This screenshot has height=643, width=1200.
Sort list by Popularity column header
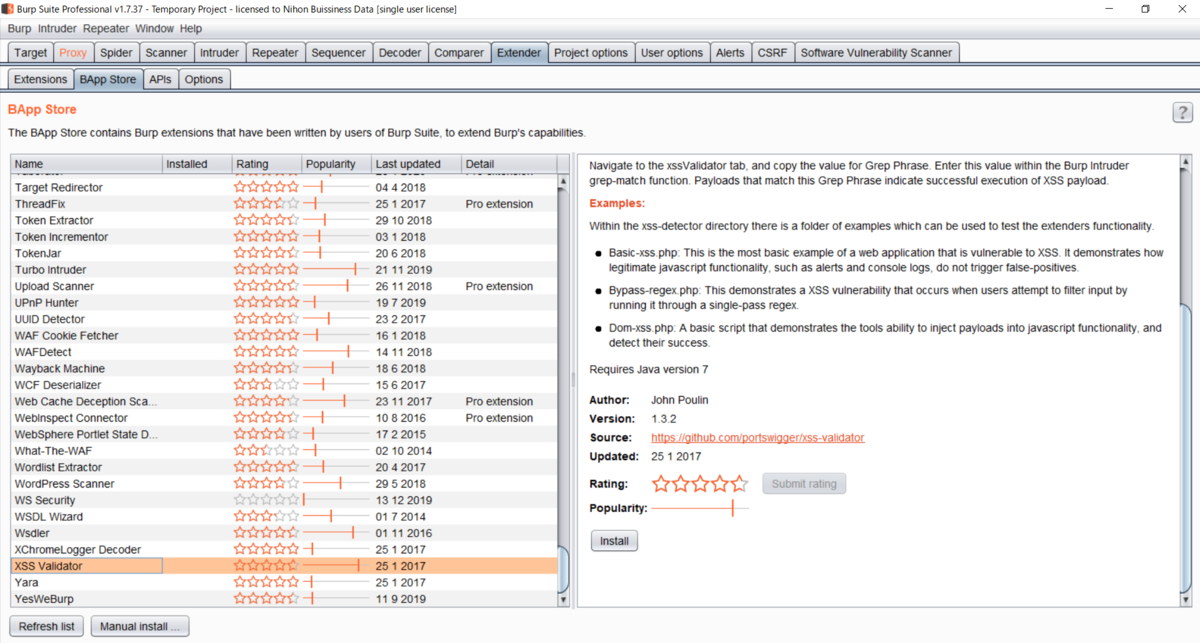coord(337,164)
